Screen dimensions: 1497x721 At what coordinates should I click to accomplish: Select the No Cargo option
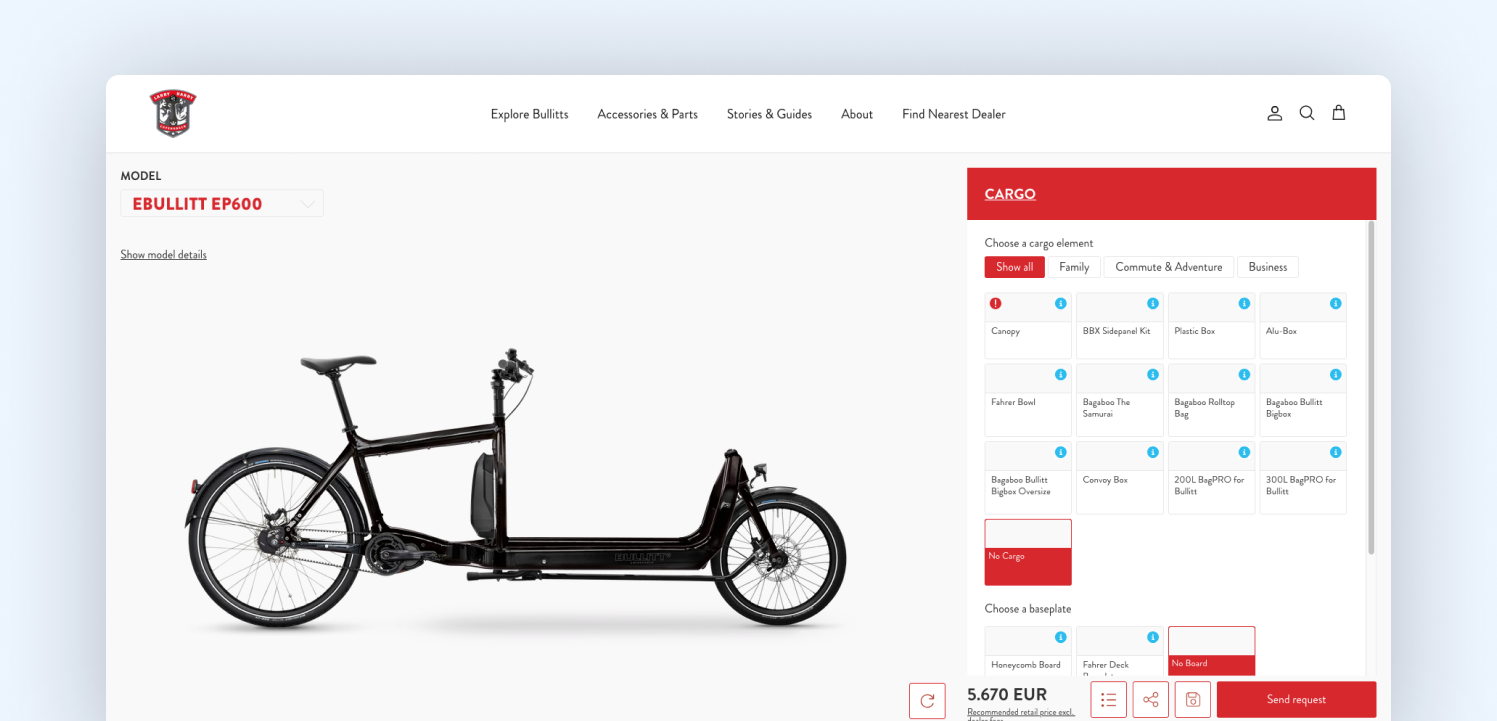pyautogui.click(x=1028, y=552)
